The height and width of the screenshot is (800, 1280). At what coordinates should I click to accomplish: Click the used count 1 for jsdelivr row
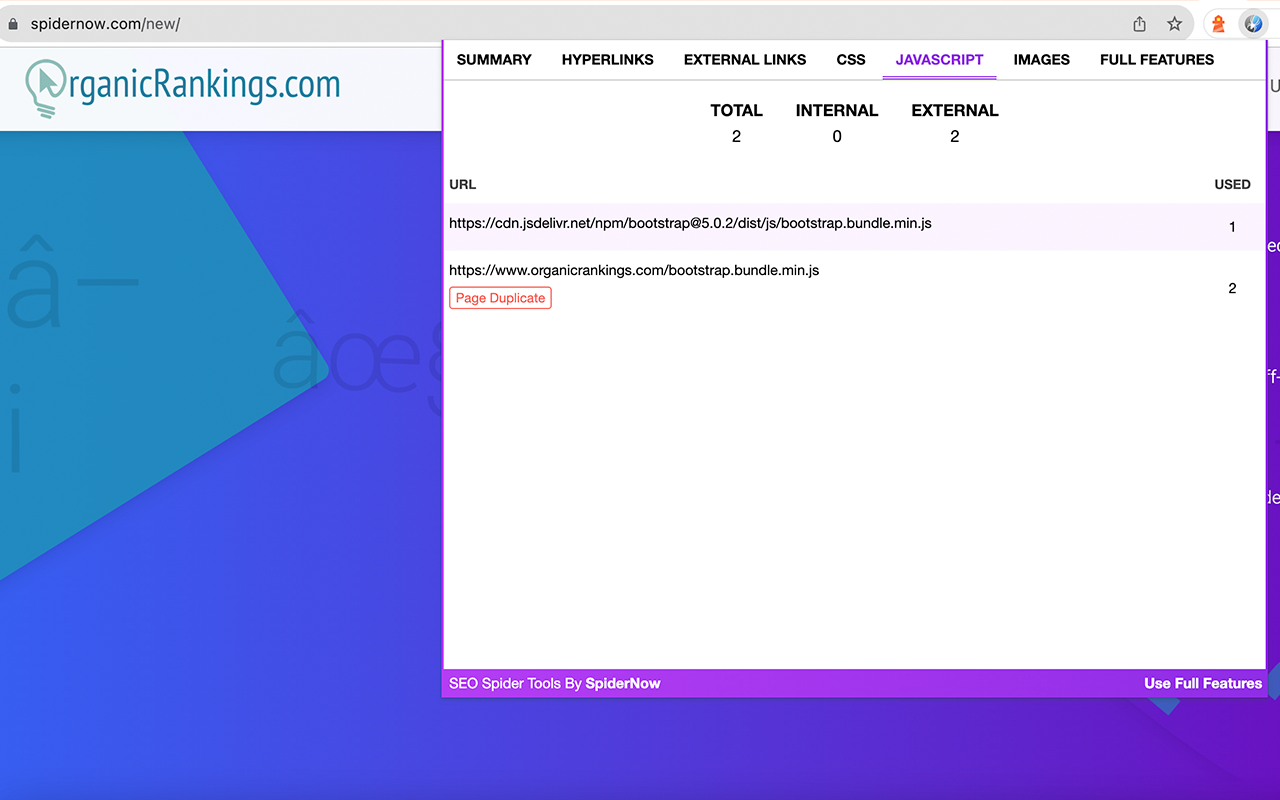point(1232,227)
